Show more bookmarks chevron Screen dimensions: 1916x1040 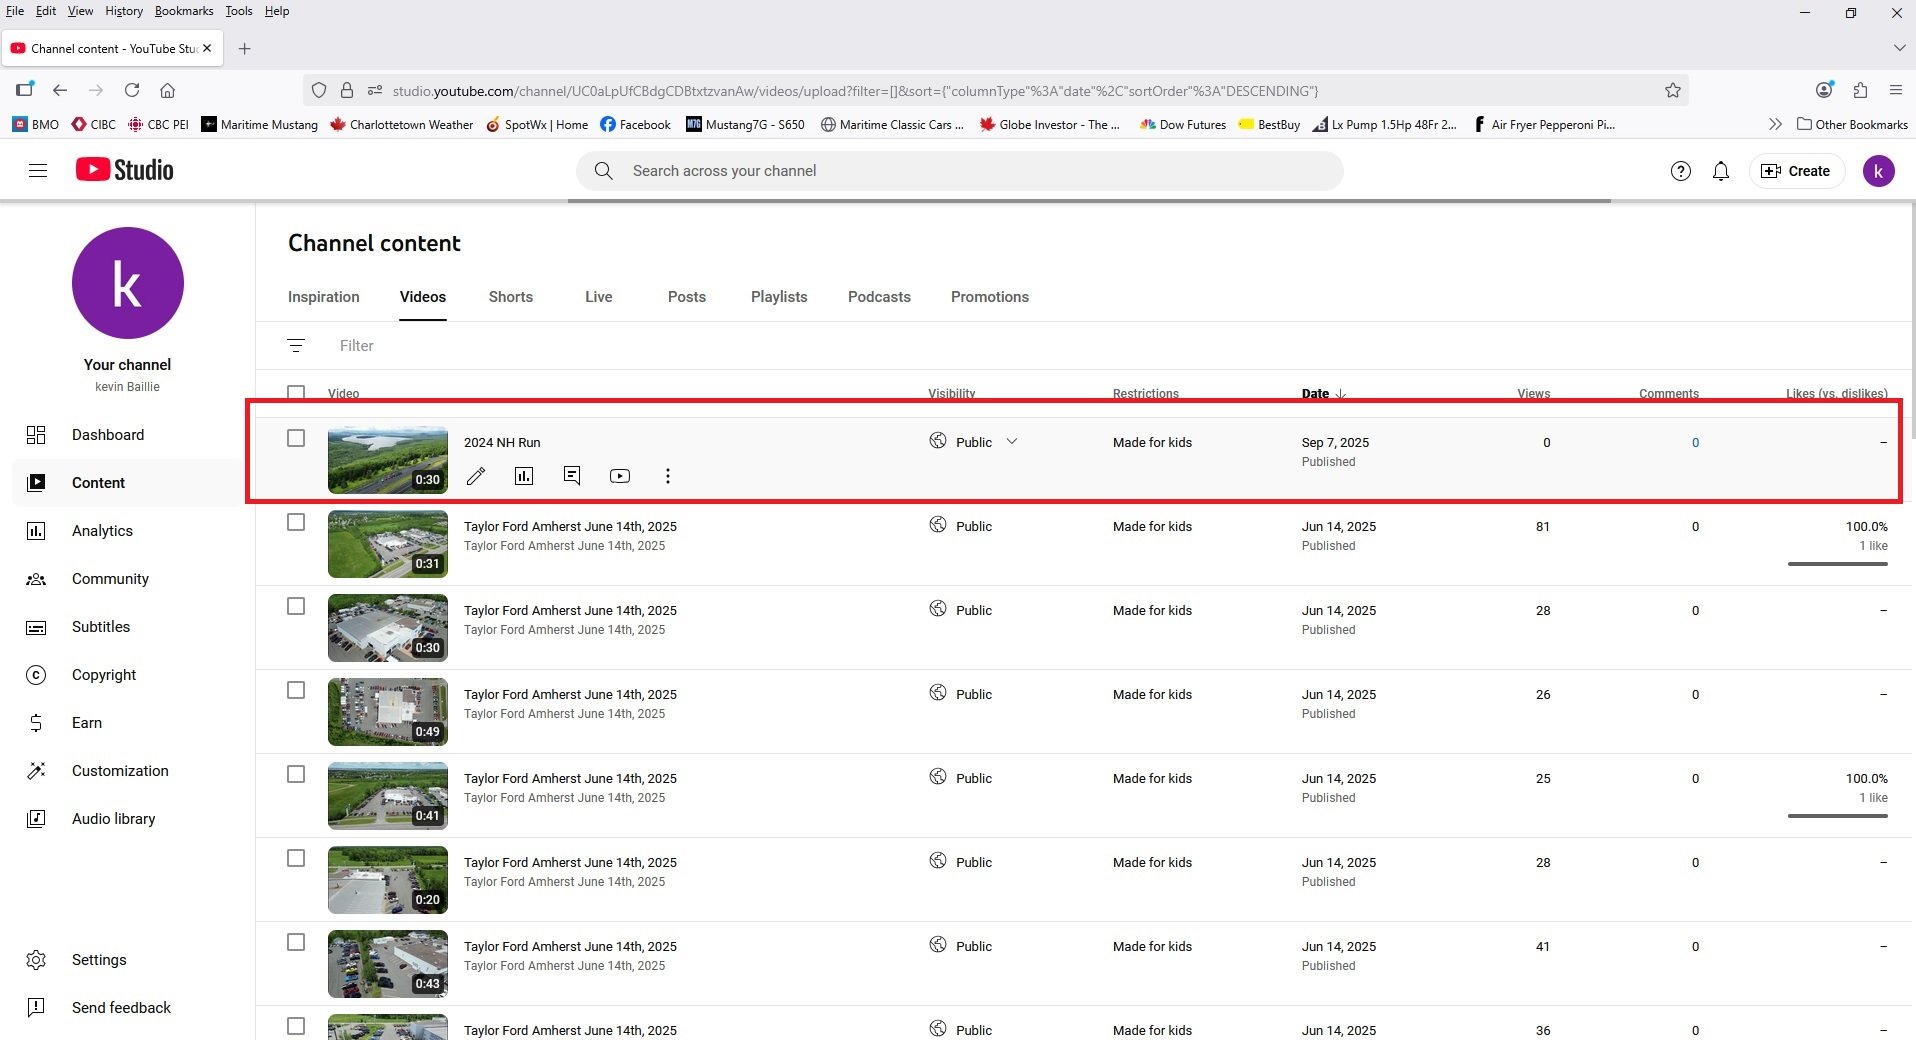click(x=1775, y=124)
